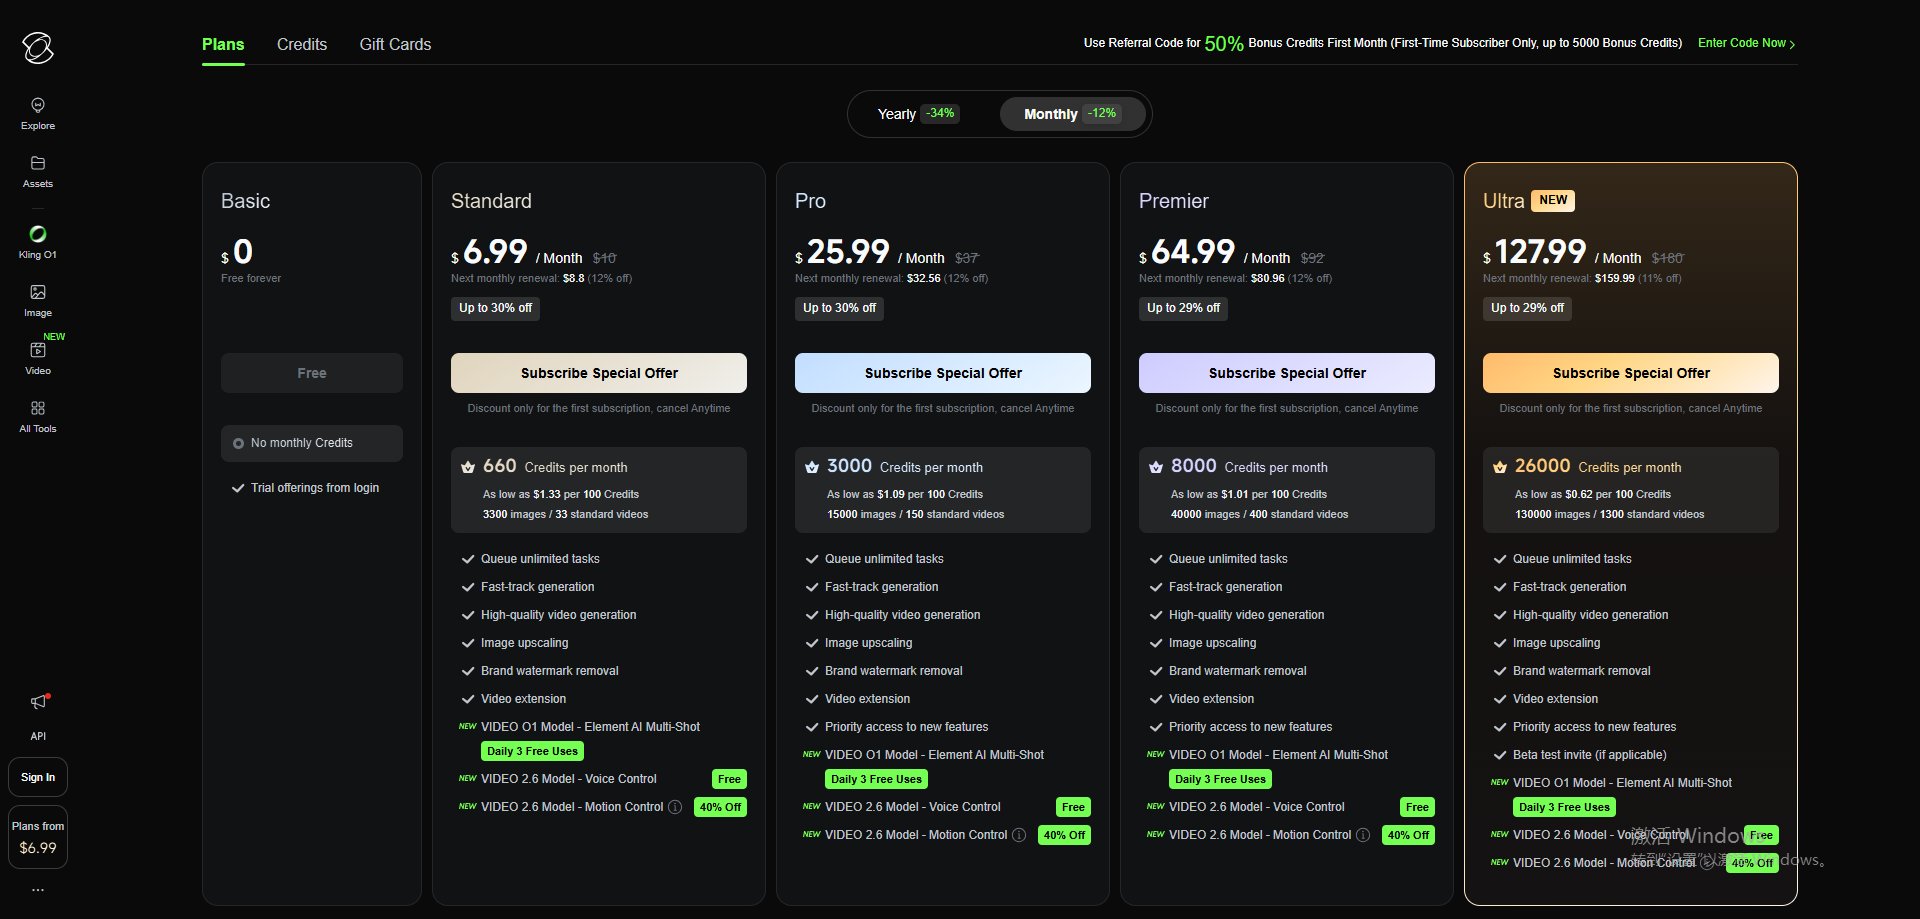This screenshot has width=1920, height=919.
Task: Open the Credits tab
Action: click(302, 45)
